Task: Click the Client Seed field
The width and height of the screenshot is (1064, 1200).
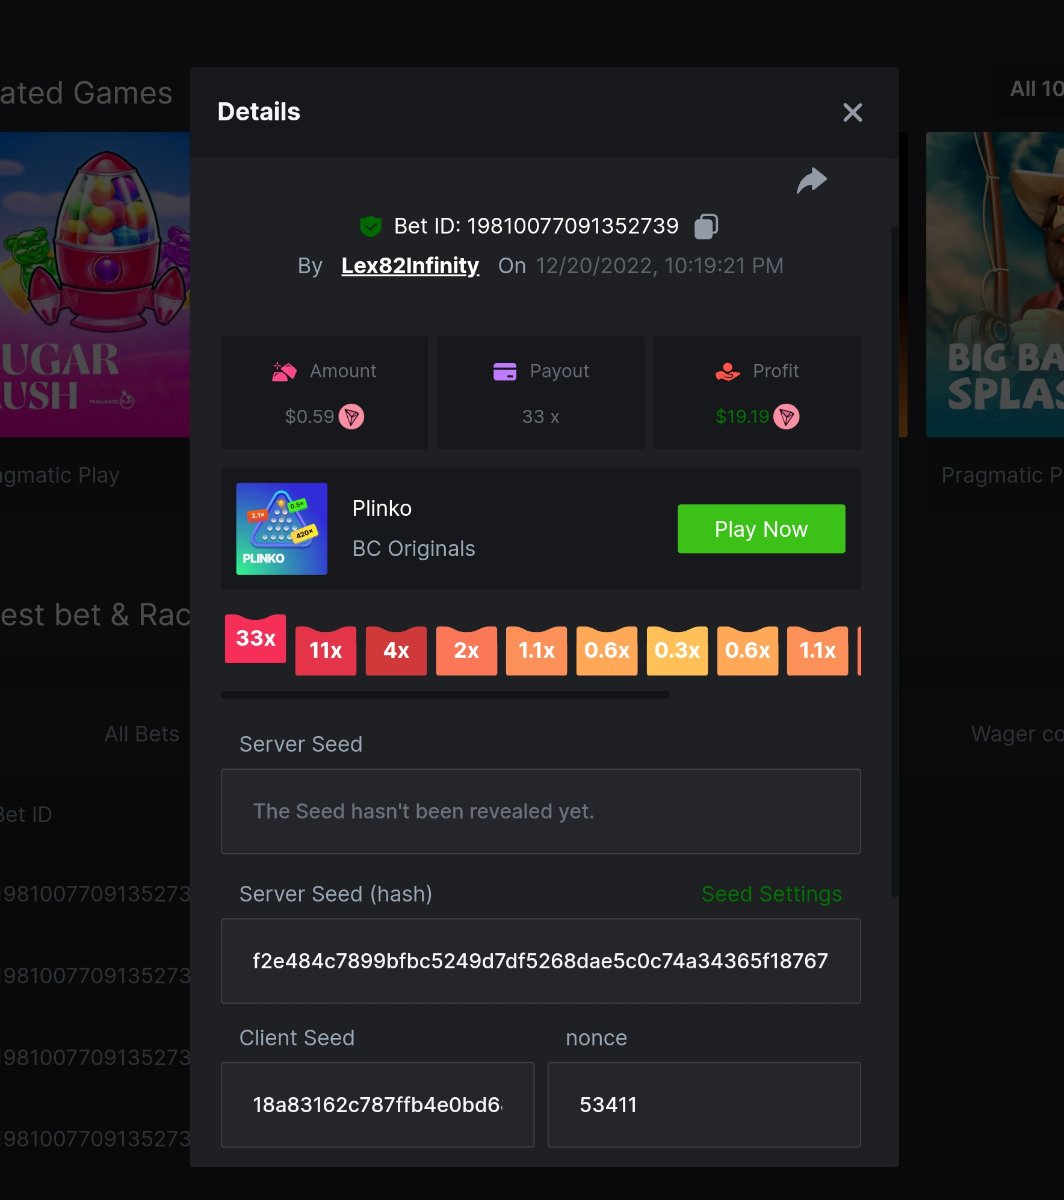Action: point(377,1105)
